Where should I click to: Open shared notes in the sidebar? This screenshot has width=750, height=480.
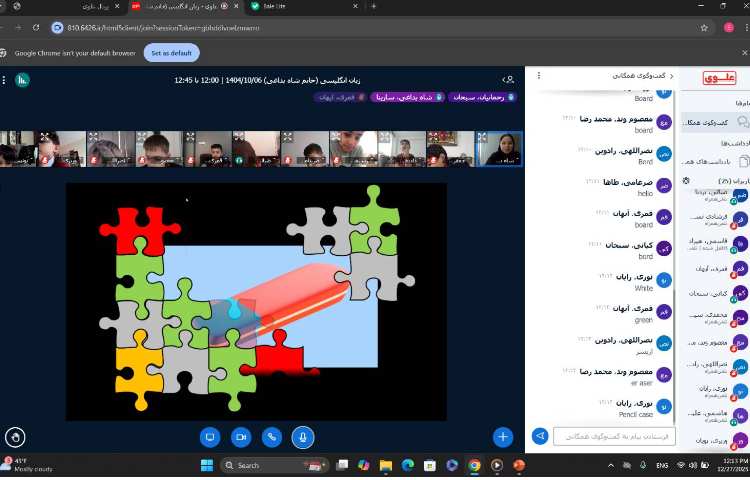[x=714, y=160]
